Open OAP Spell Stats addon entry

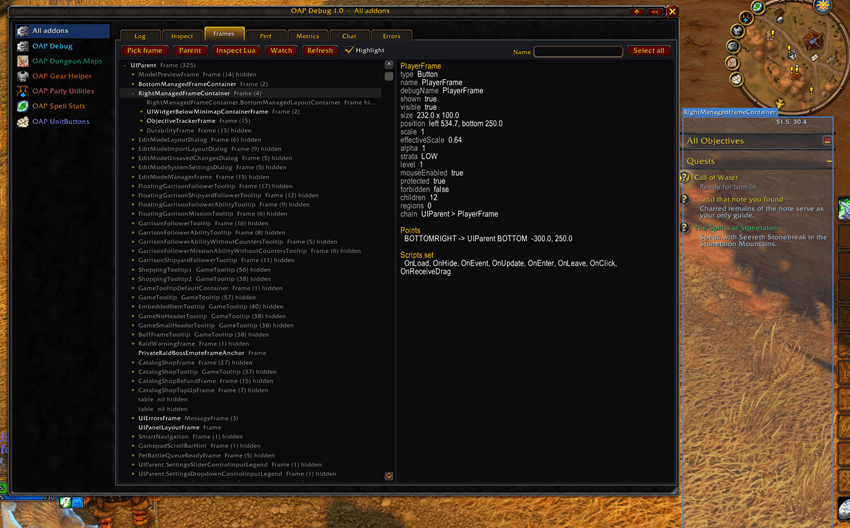62,106
